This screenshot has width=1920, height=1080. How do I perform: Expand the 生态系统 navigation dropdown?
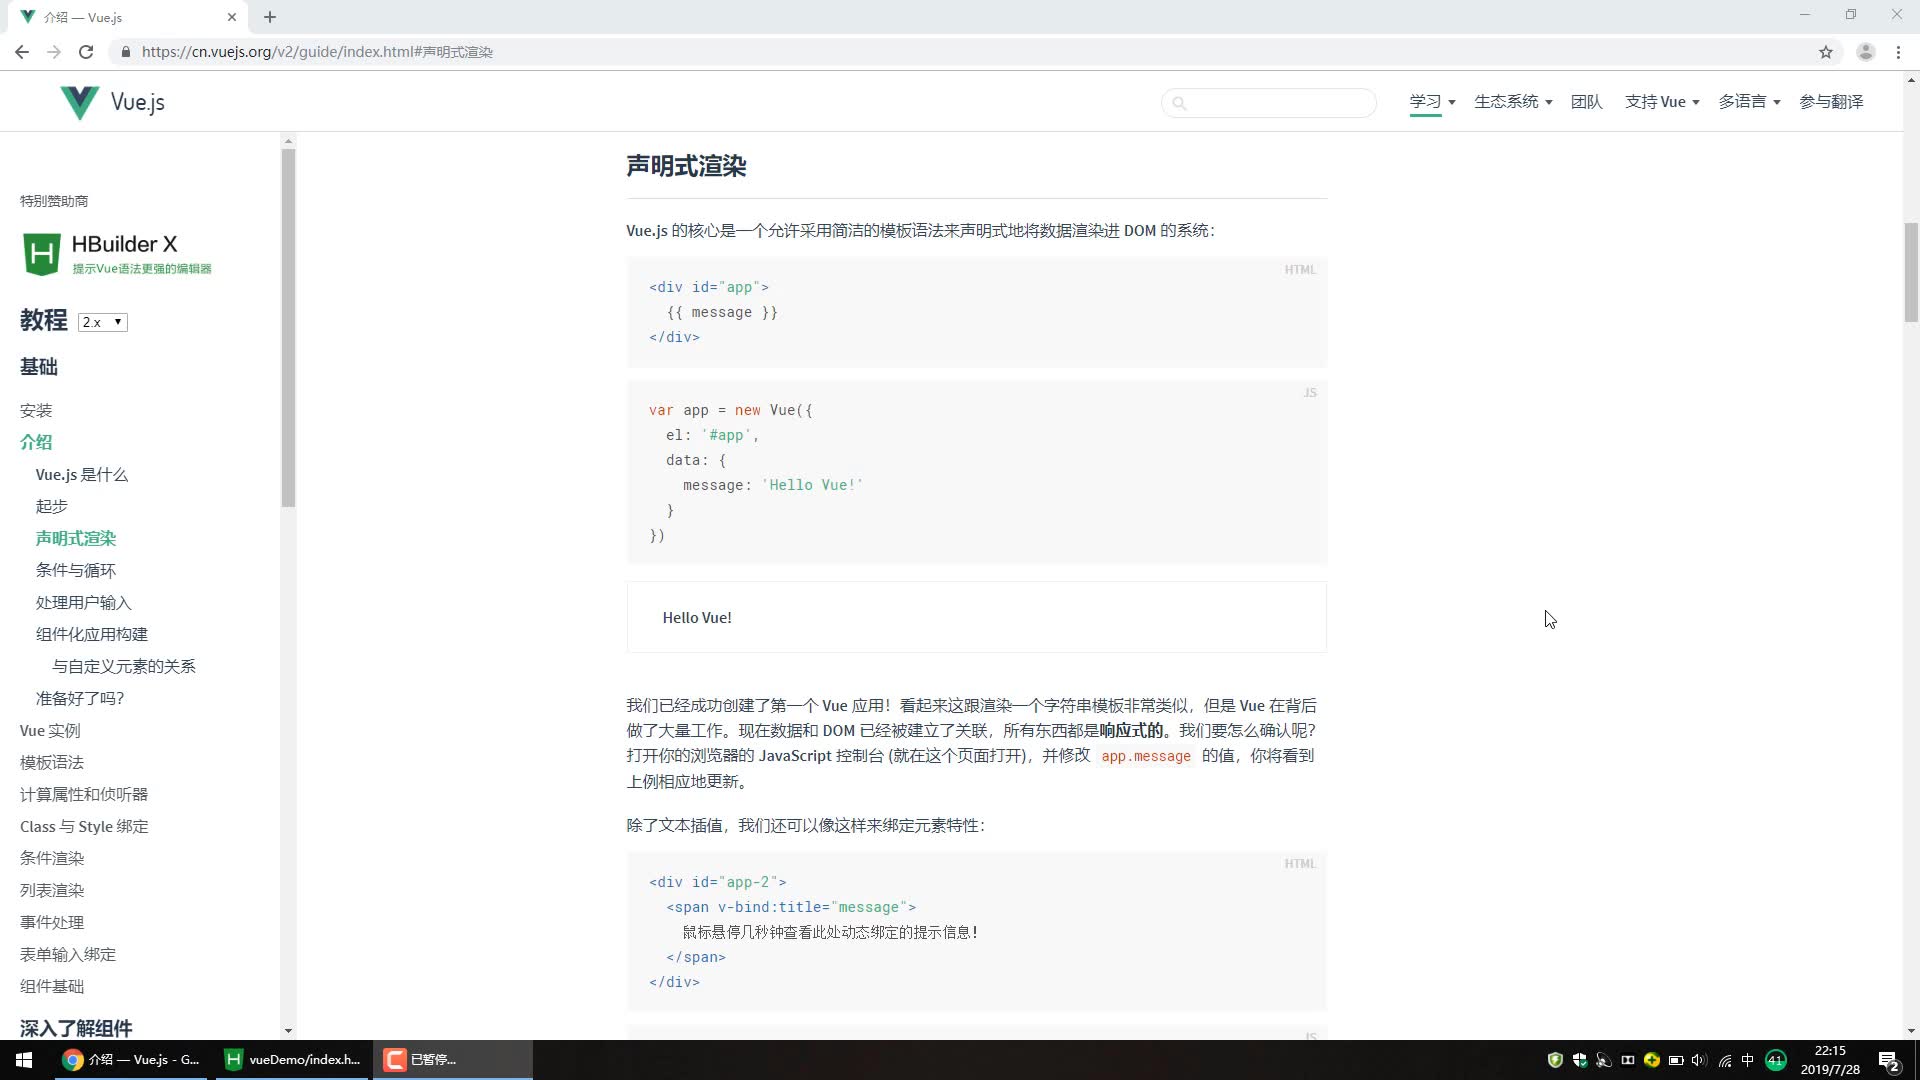pos(1513,102)
